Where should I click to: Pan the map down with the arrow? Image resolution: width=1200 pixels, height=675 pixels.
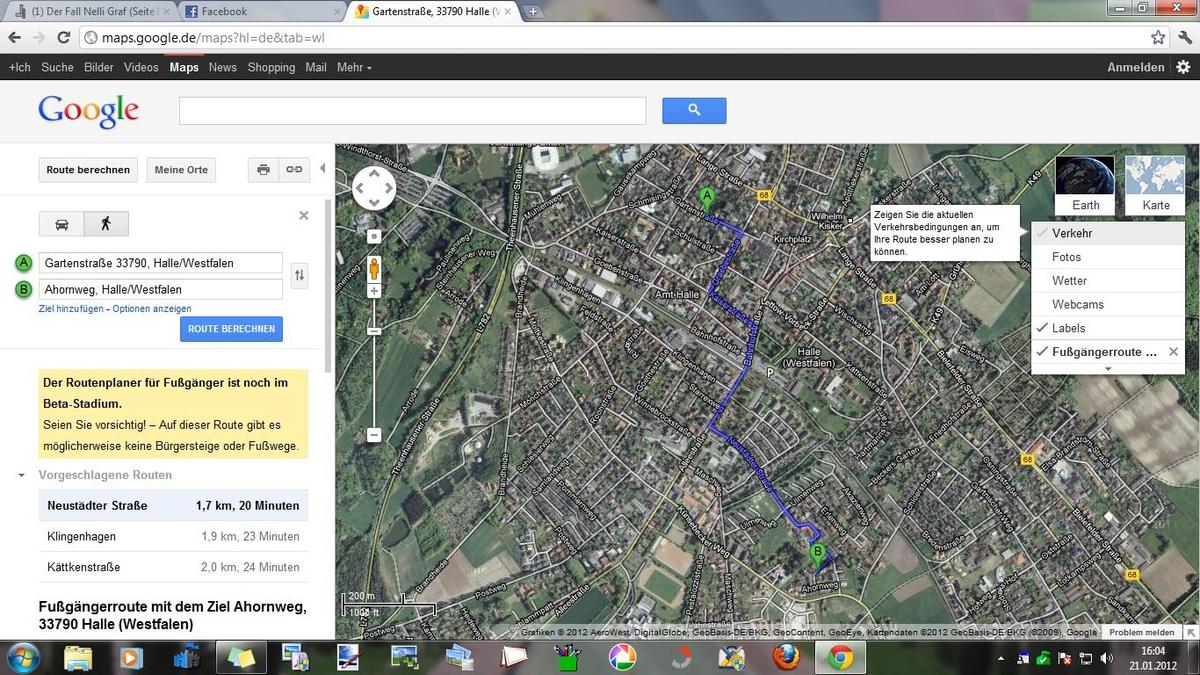374,202
